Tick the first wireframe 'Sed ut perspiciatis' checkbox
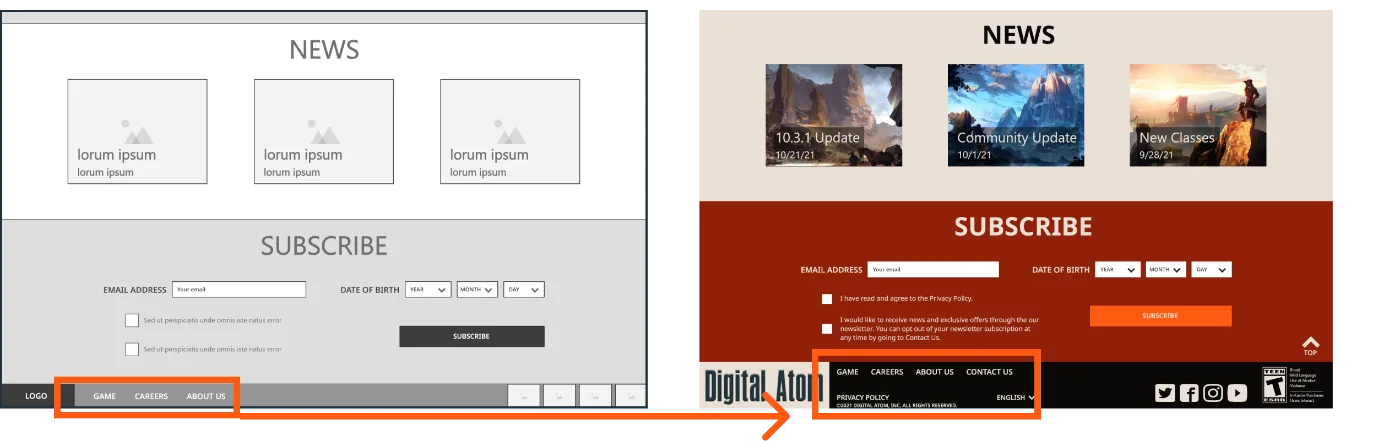Image resolution: width=1400 pixels, height=441 pixels. pyautogui.click(x=132, y=320)
